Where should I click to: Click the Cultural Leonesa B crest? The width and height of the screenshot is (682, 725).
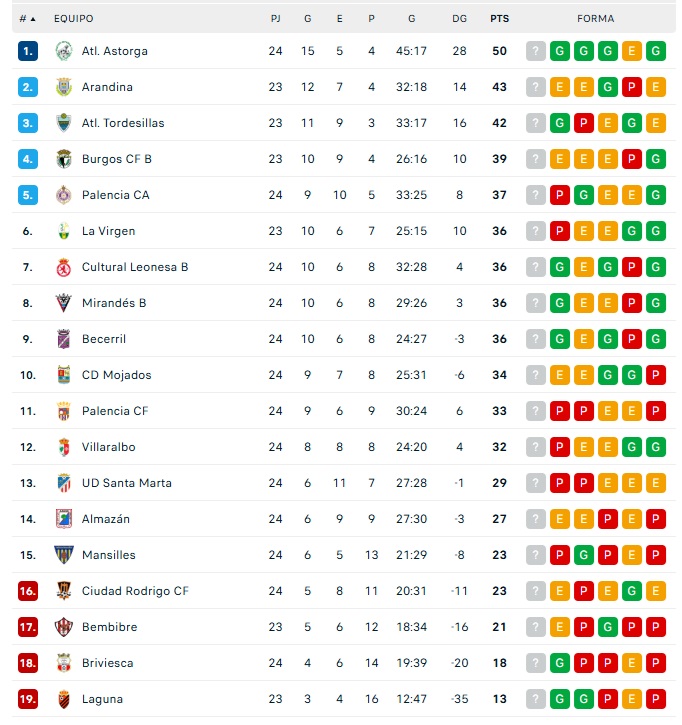point(63,267)
